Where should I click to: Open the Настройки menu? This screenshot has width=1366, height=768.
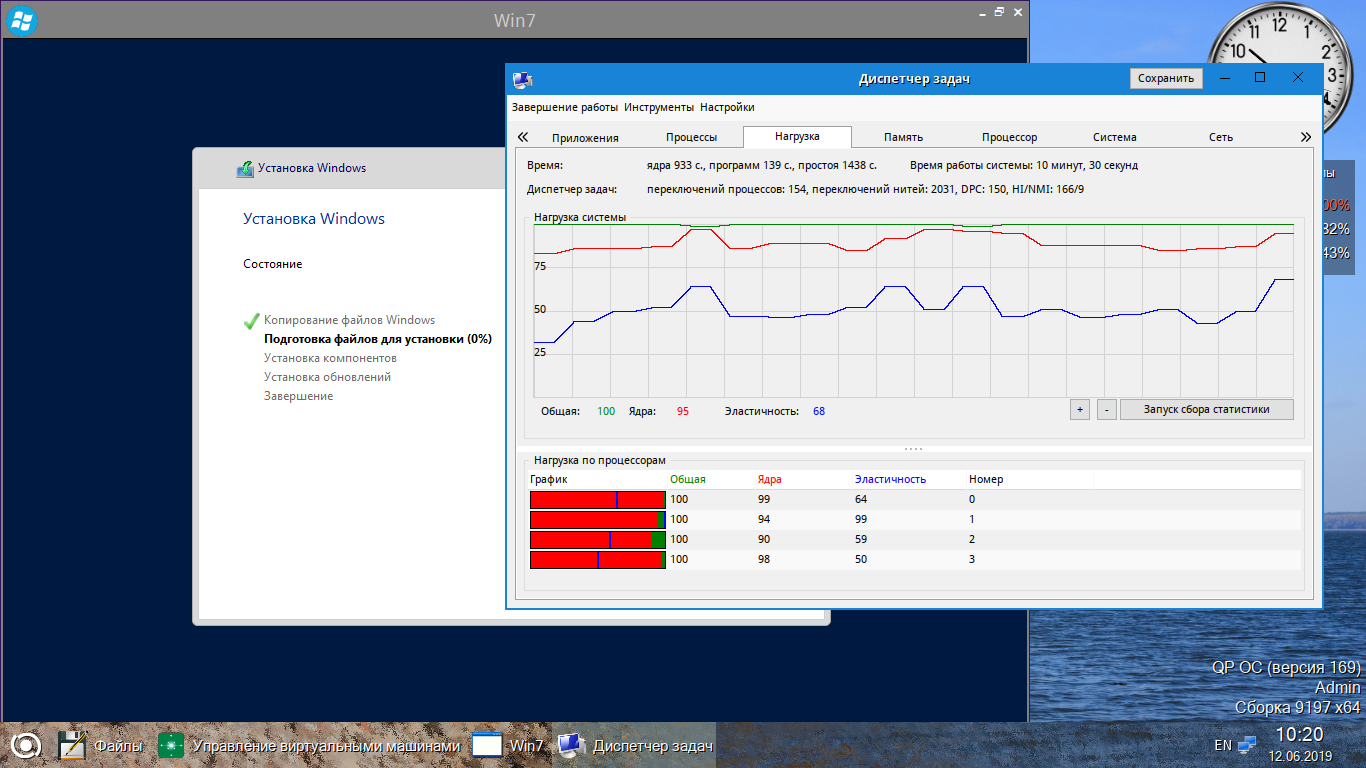point(727,107)
